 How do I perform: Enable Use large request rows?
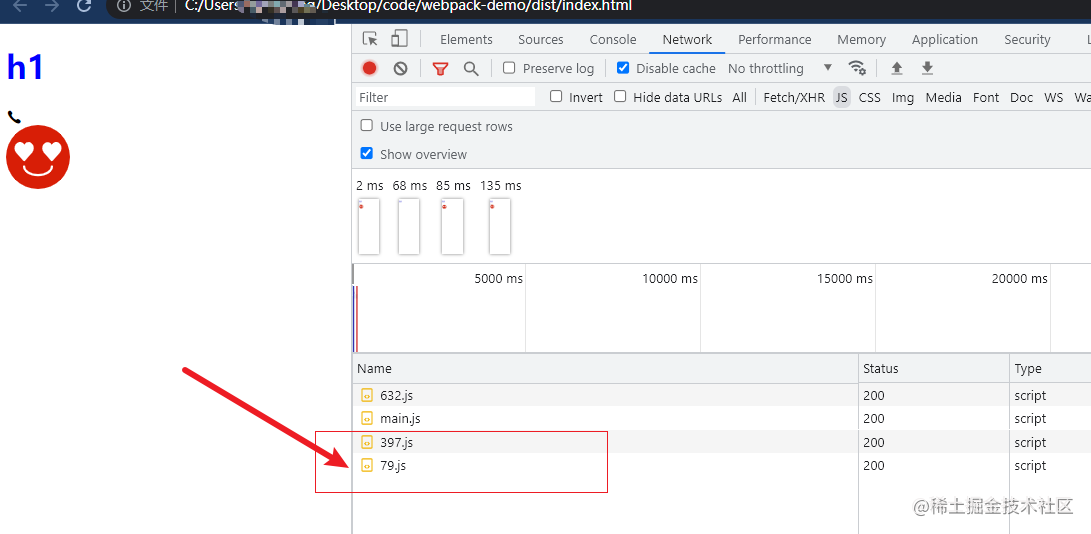click(366, 125)
